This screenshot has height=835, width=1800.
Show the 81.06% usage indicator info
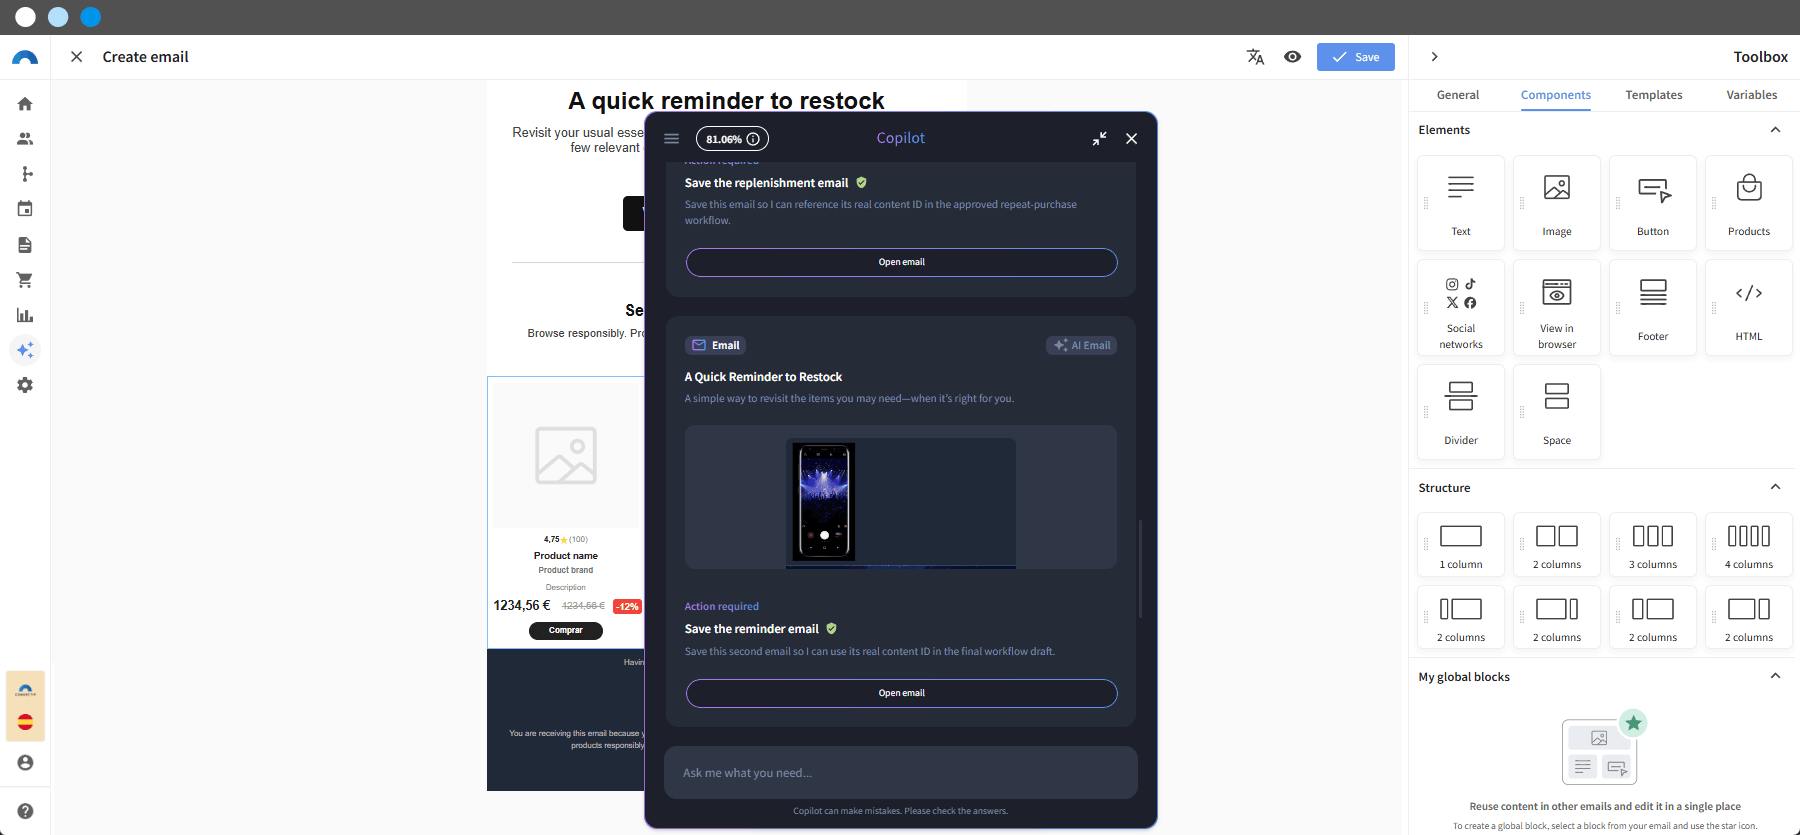click(x=732, y=139)
